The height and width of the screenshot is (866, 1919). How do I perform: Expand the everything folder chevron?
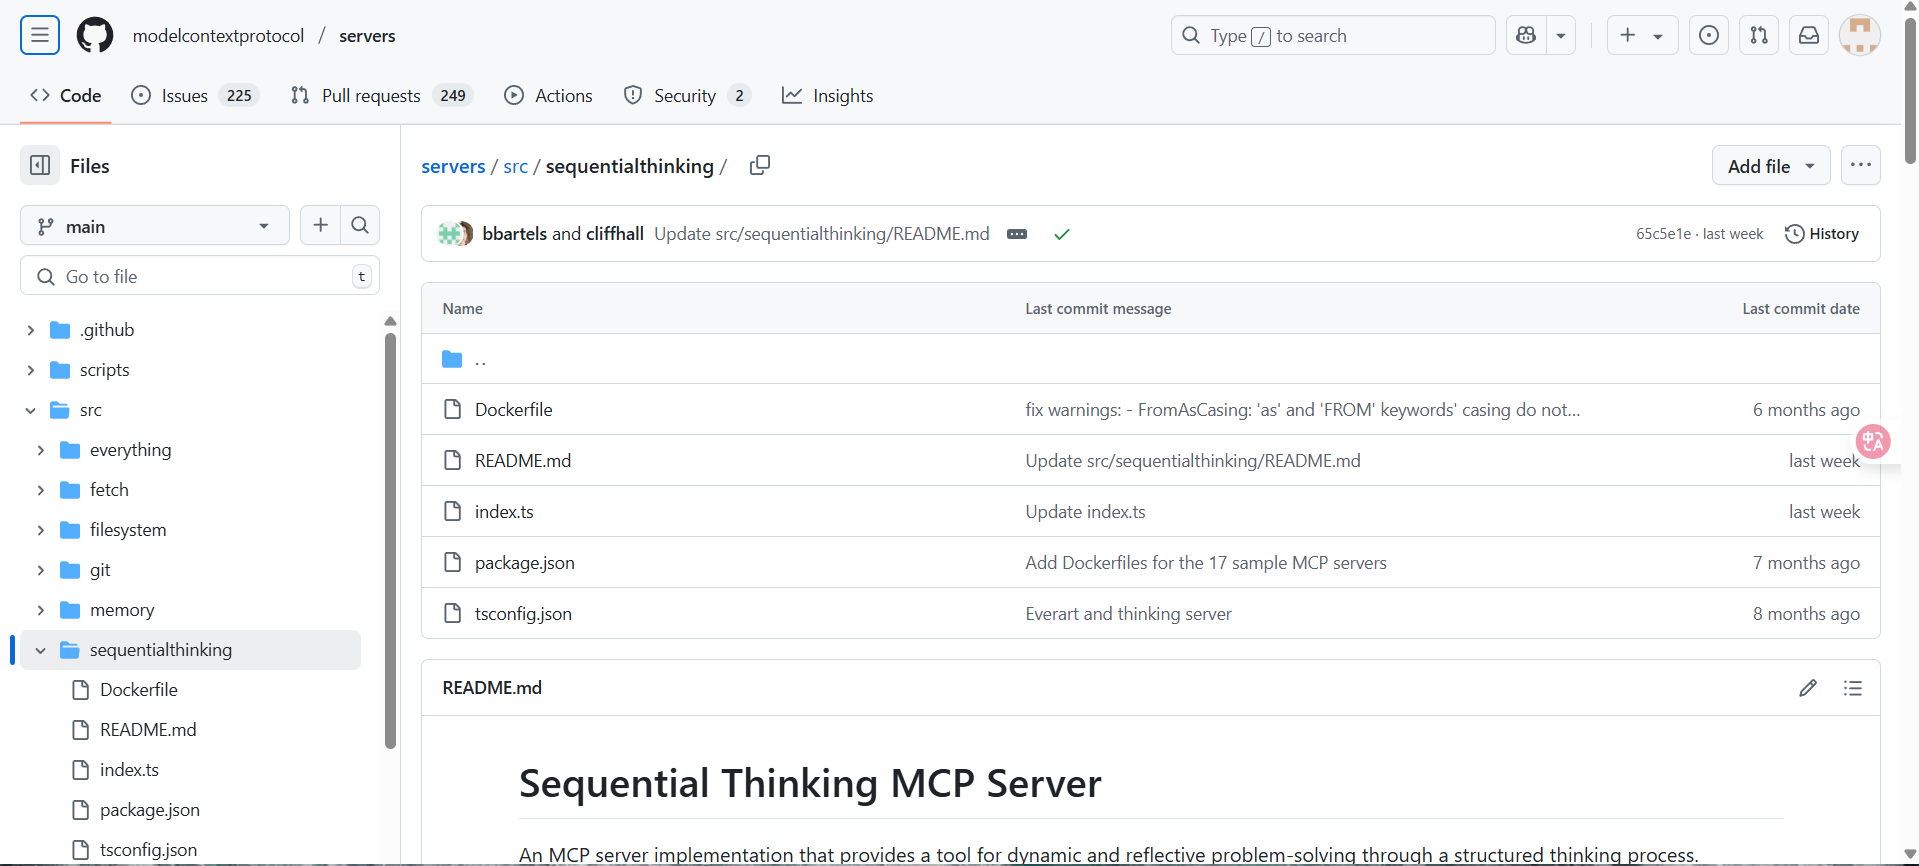tap(40, 450)
